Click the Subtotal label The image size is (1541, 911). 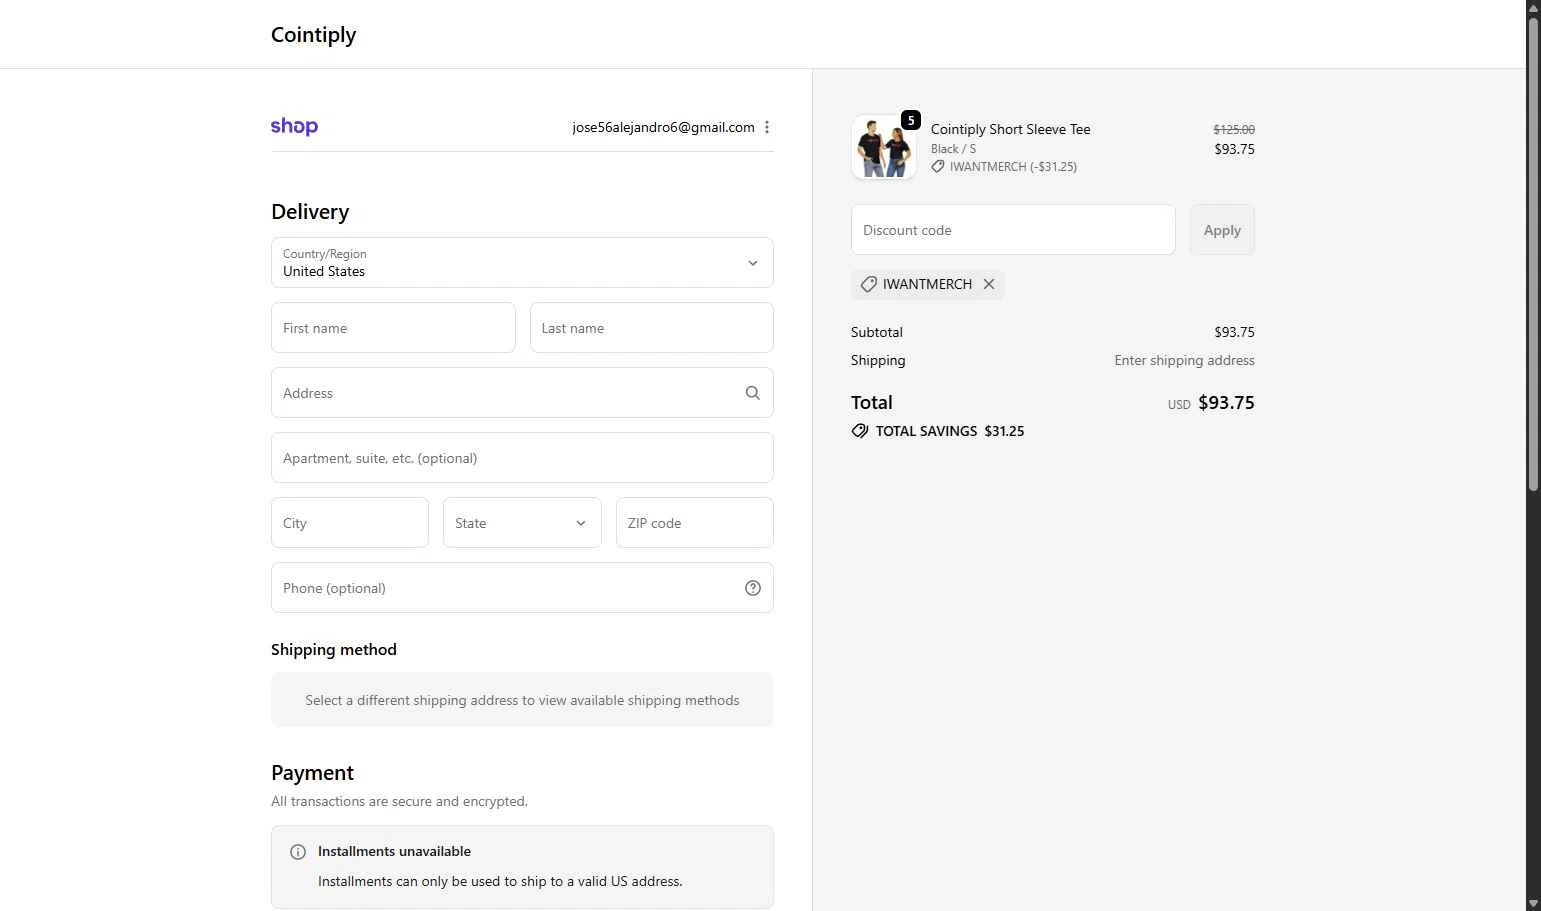877,332
